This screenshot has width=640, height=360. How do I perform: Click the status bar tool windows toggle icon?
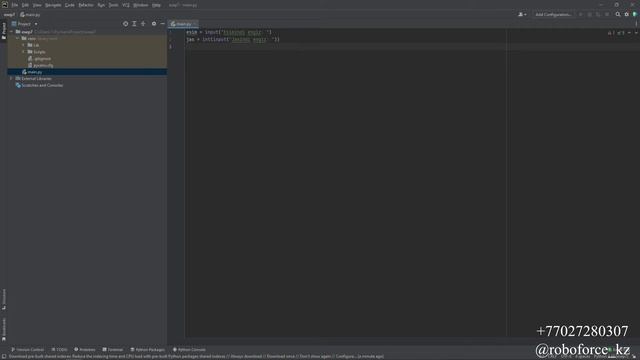4,357
